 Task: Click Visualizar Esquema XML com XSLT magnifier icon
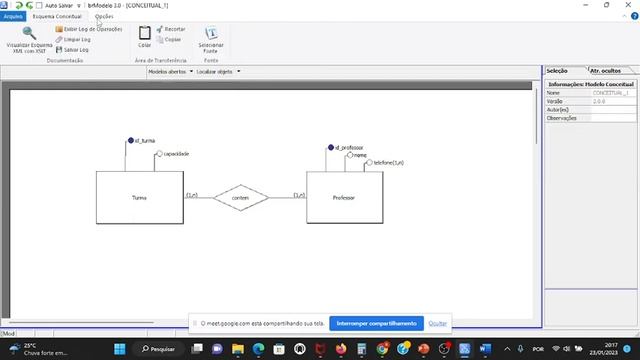pos(29,33)
